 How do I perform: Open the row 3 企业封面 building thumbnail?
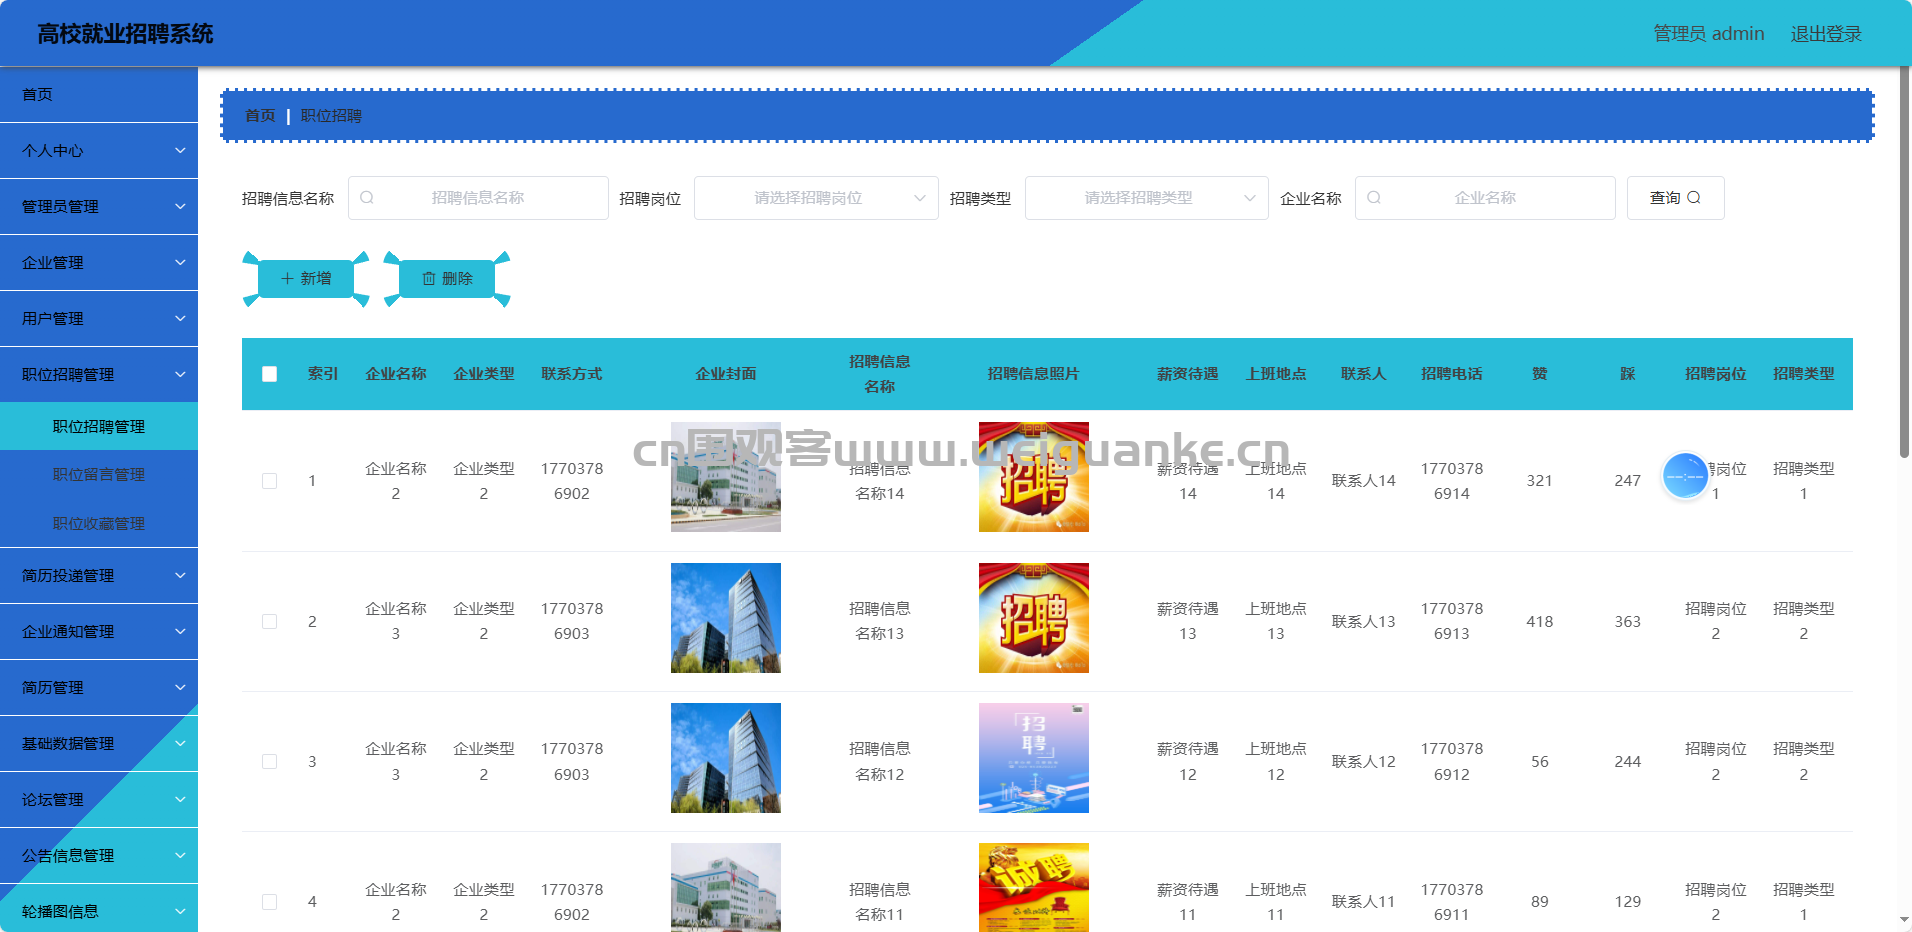point(725,758)
